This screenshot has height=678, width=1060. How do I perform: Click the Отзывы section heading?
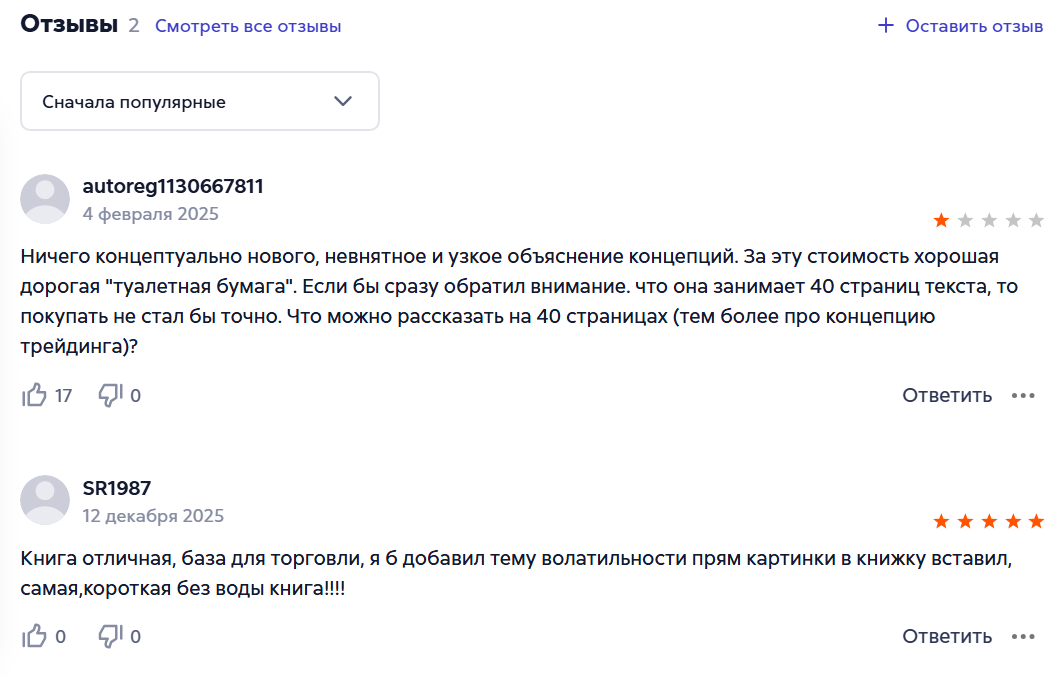[x=69, y=24]
